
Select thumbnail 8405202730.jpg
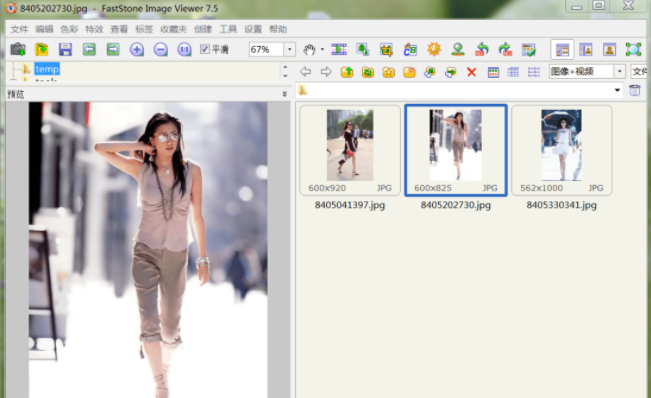(x=455, y=150)
